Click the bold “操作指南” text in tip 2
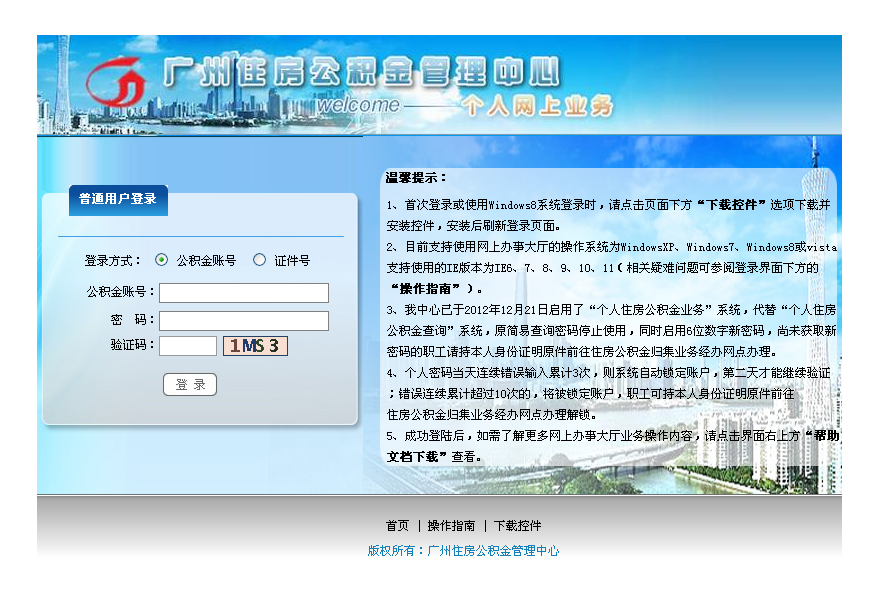This screenshot has height=616, width=881. click(x=425, y=289)
